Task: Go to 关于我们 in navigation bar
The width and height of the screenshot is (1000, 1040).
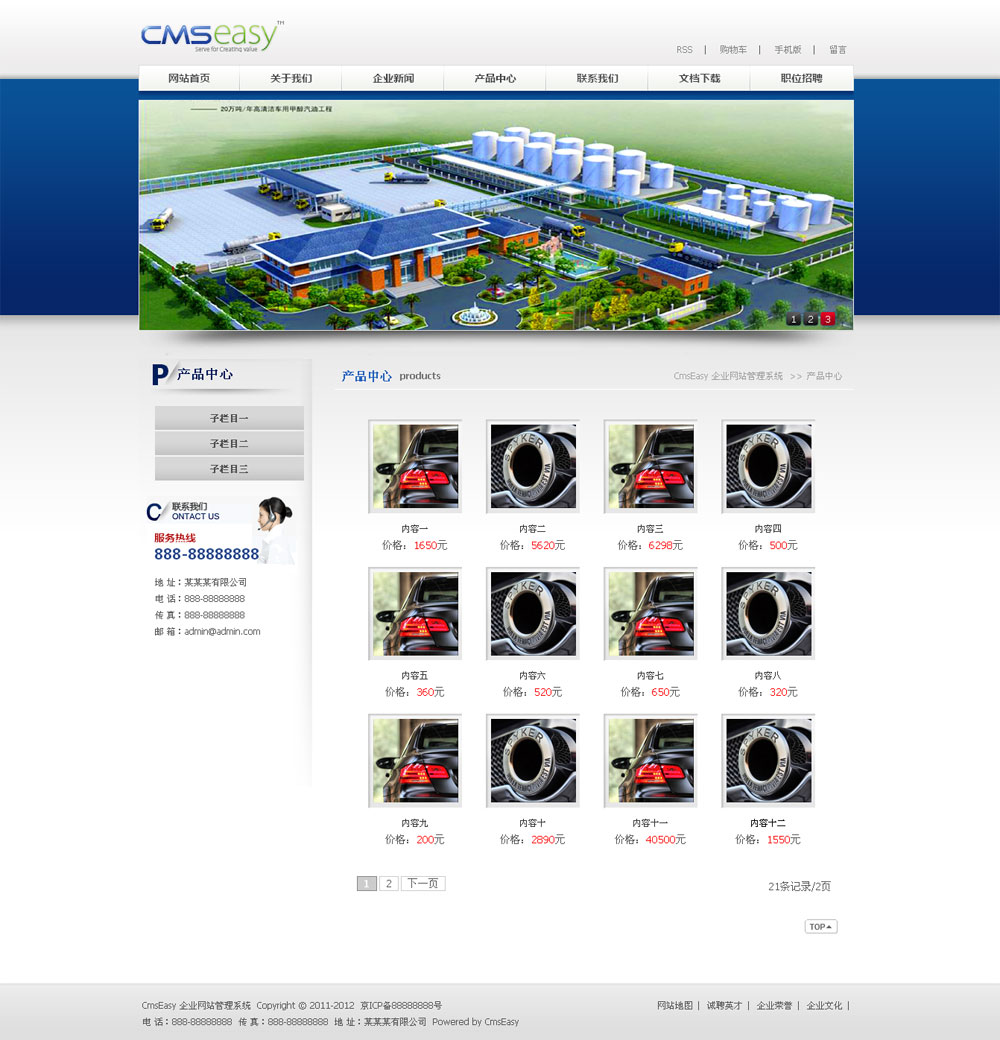Action: pyautogui.click(x=291, y=78)
